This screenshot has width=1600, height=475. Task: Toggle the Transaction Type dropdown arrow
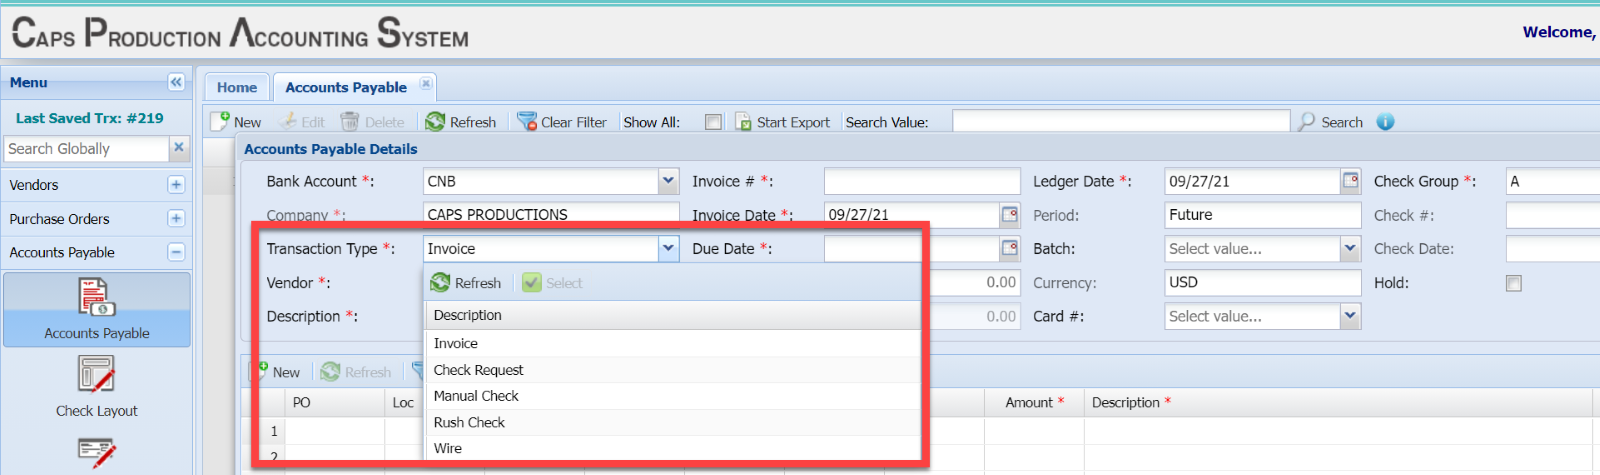[x=668, y=248]
